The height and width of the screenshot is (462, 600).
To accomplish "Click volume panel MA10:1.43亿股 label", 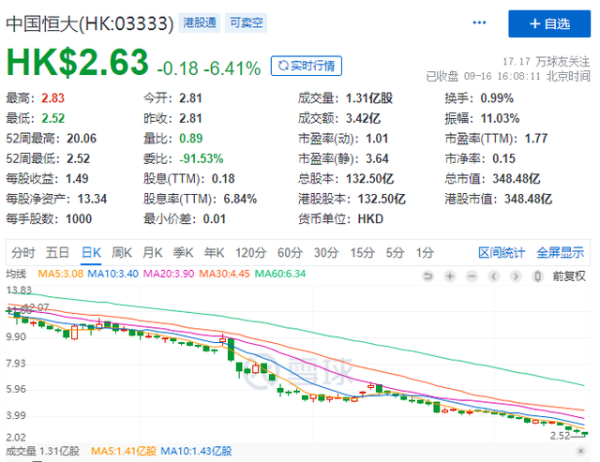I will [x=196, y=451].
